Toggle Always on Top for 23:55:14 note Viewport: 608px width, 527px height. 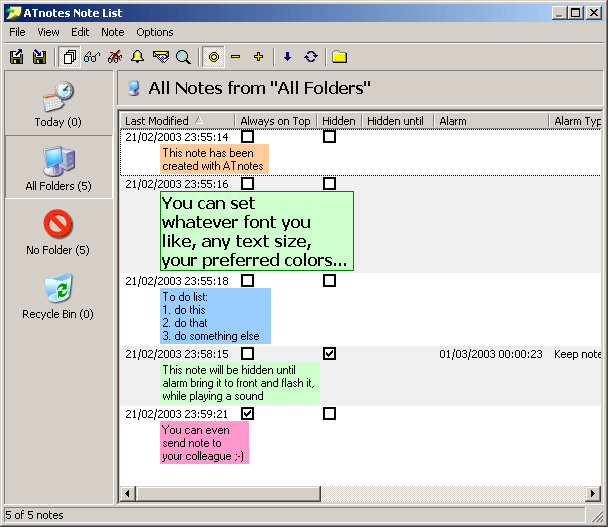[x=247, y=137]
